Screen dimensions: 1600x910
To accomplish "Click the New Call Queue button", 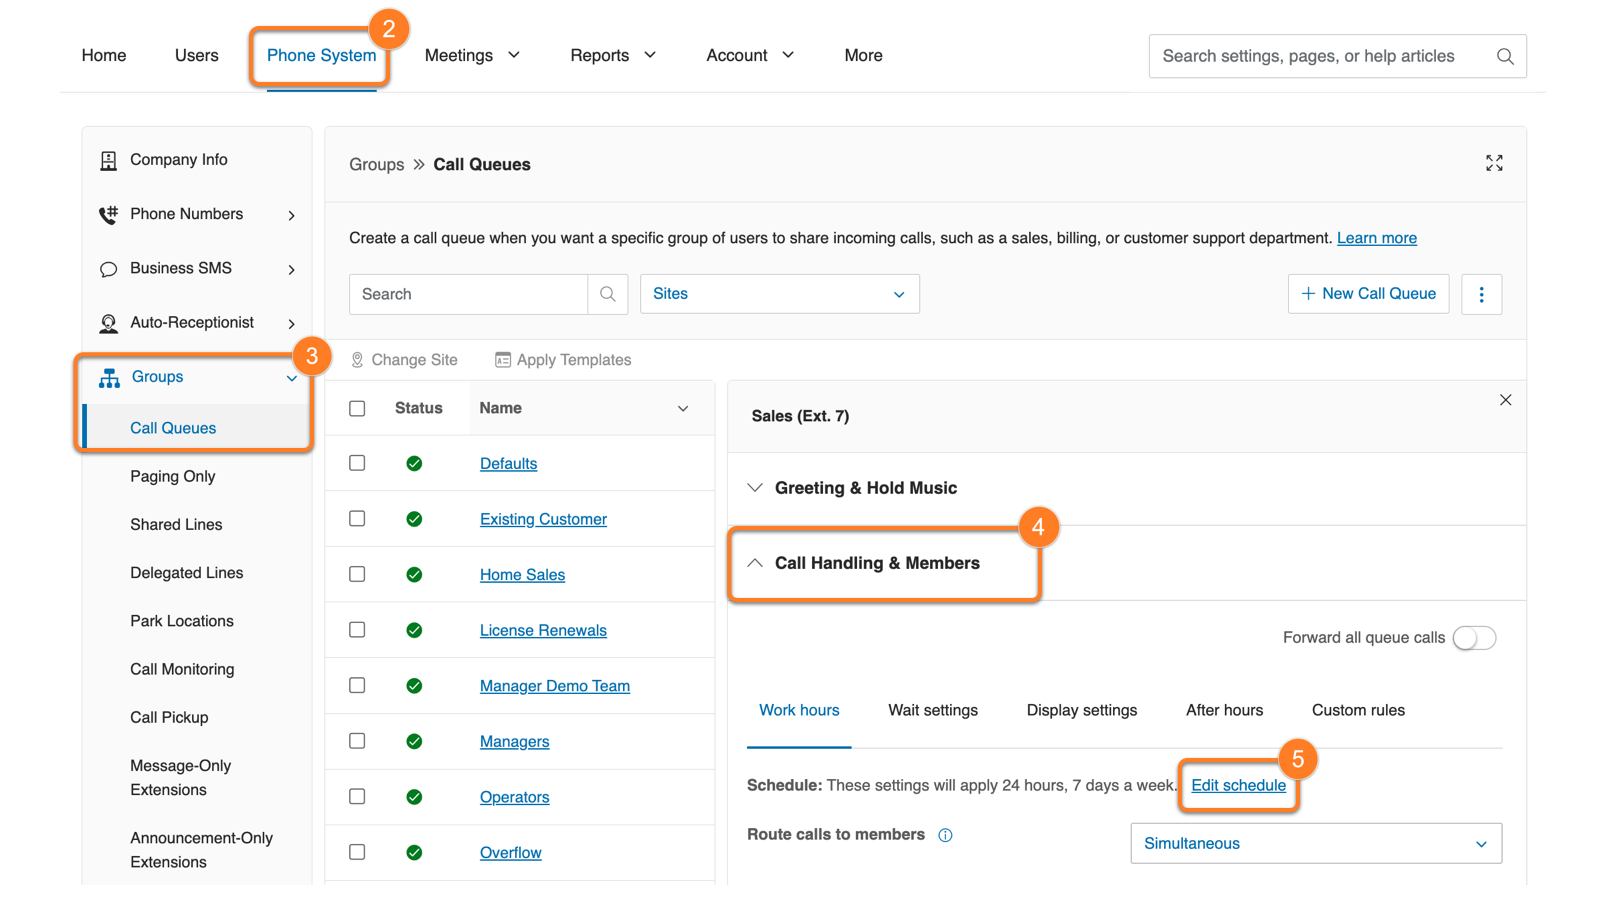I will pos(1368,294).
